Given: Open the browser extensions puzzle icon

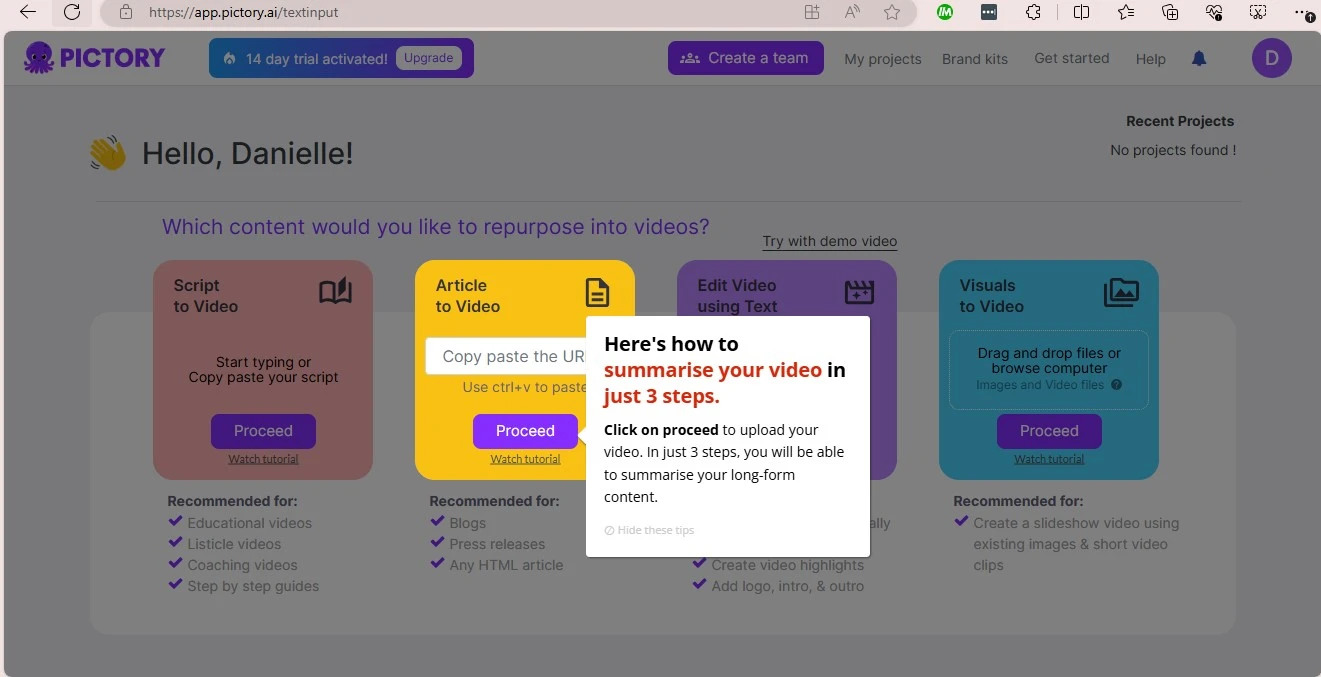Looking at the screenshot, I should click(x=1034, y=12).
